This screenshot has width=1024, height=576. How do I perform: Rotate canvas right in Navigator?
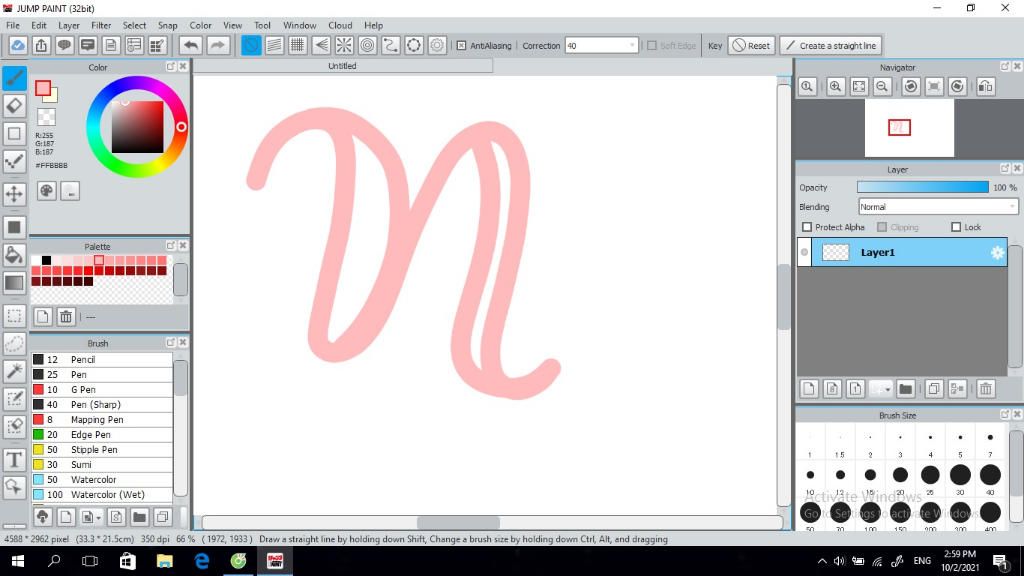tap(957, 86)
